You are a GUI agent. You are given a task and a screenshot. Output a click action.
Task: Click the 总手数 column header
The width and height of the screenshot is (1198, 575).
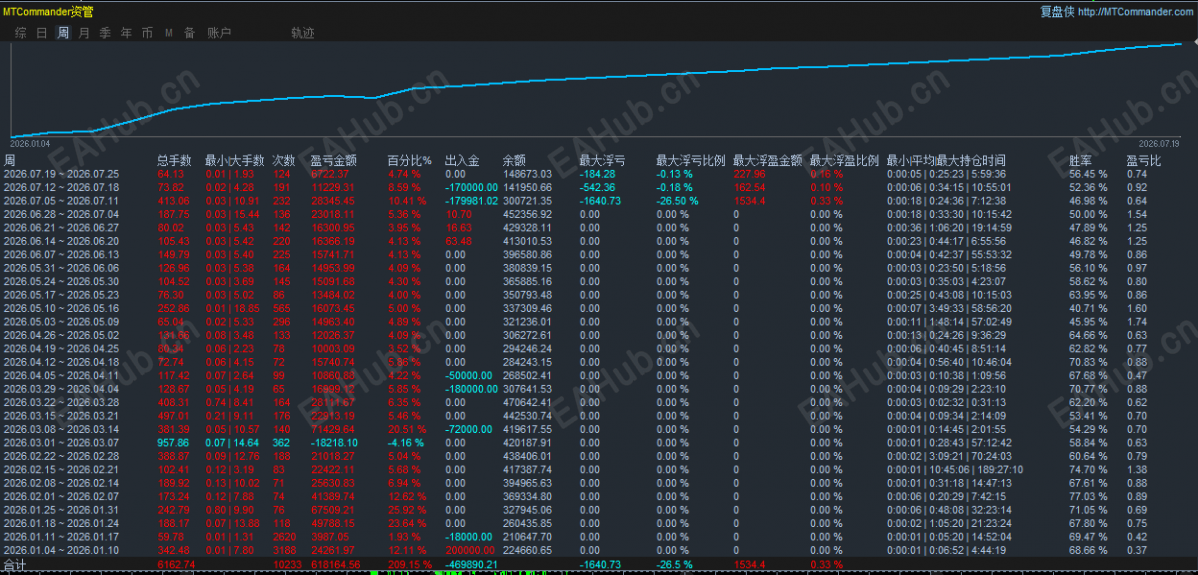tap(174, 160)
